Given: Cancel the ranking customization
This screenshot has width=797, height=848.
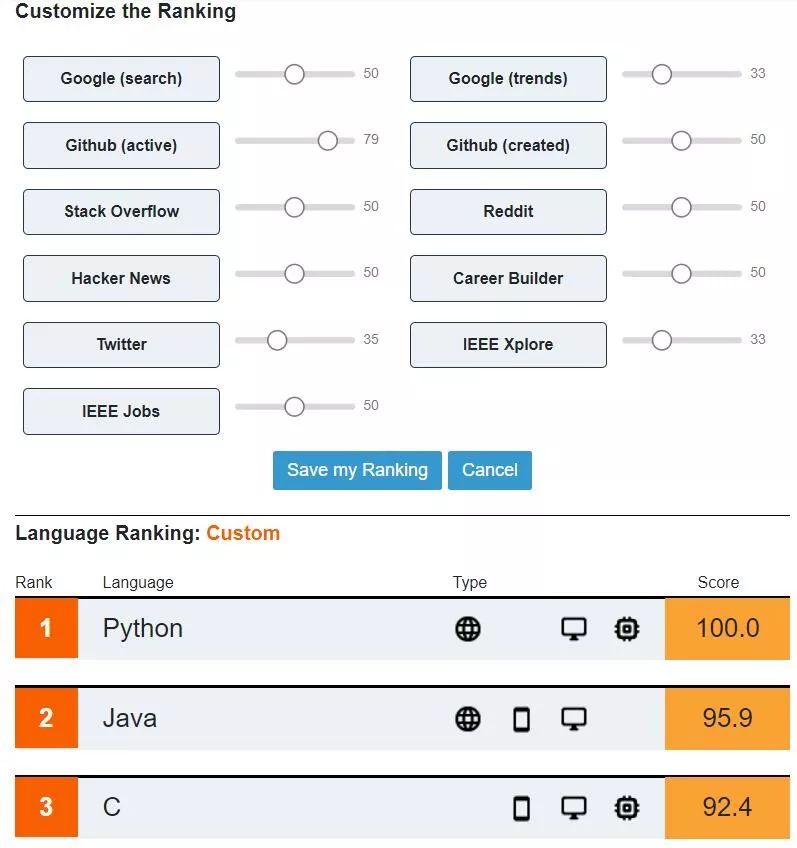Looking at the screenshot, I should (490, 470).
